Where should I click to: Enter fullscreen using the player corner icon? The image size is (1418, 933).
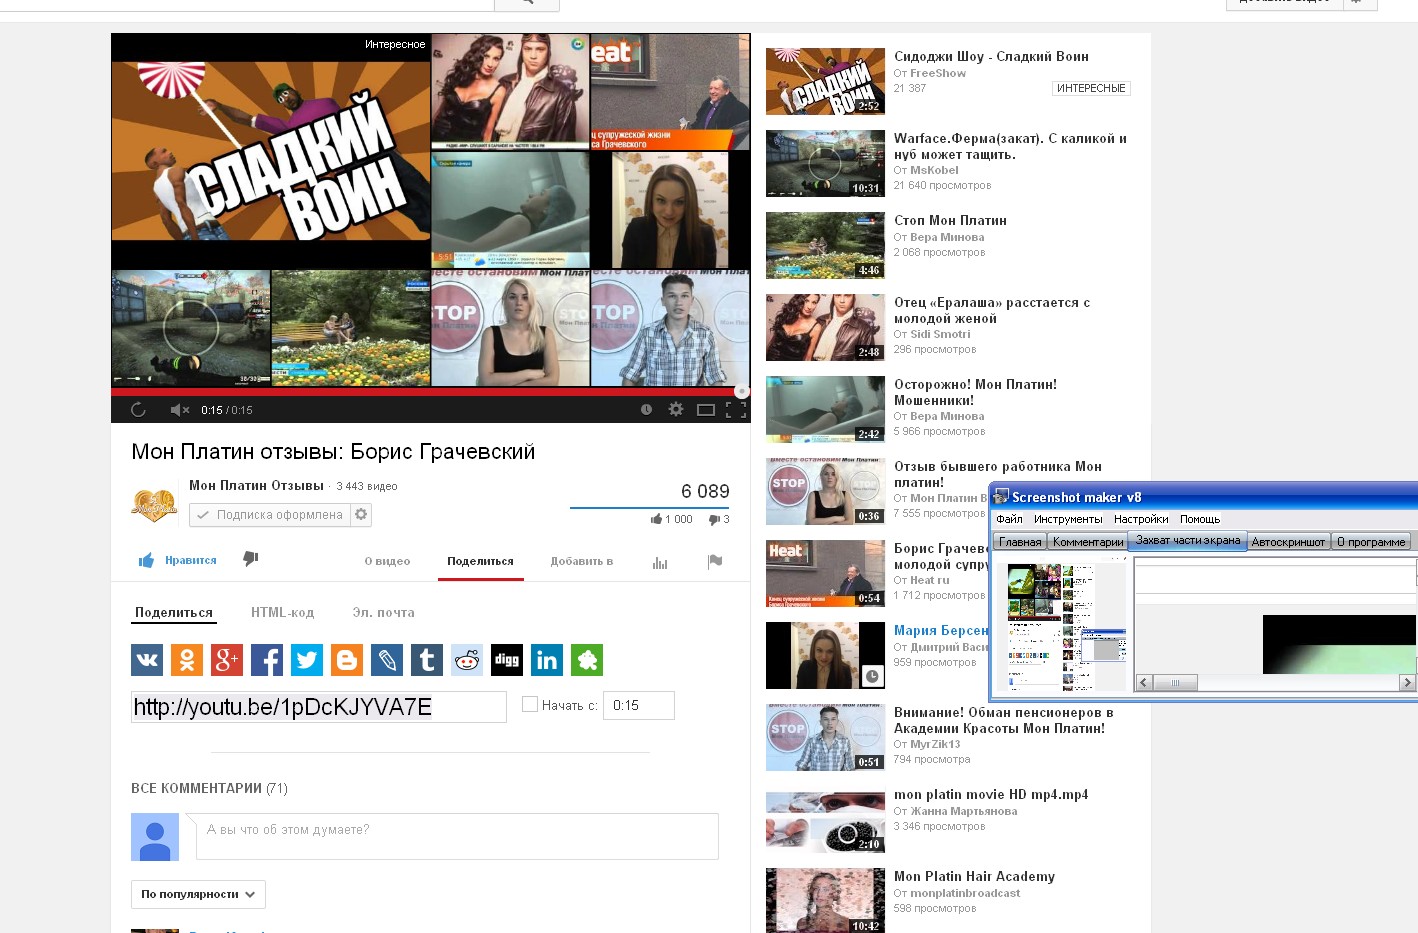tap(736, 410)
